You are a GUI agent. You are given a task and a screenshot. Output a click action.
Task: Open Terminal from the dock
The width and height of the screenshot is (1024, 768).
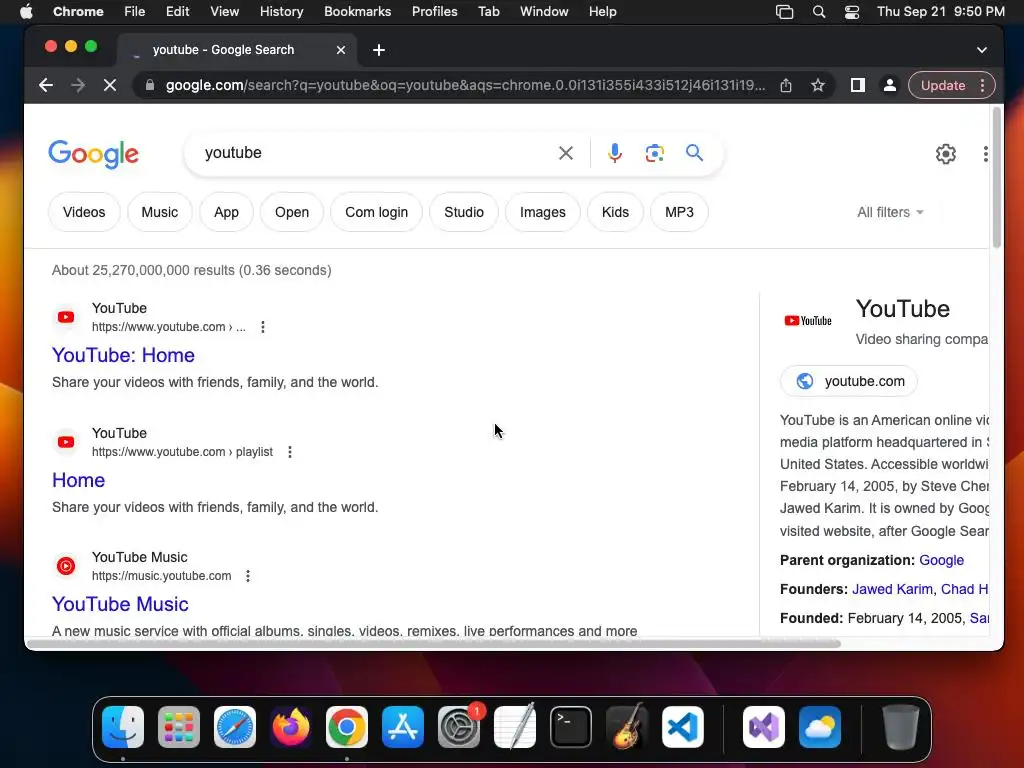571,727
